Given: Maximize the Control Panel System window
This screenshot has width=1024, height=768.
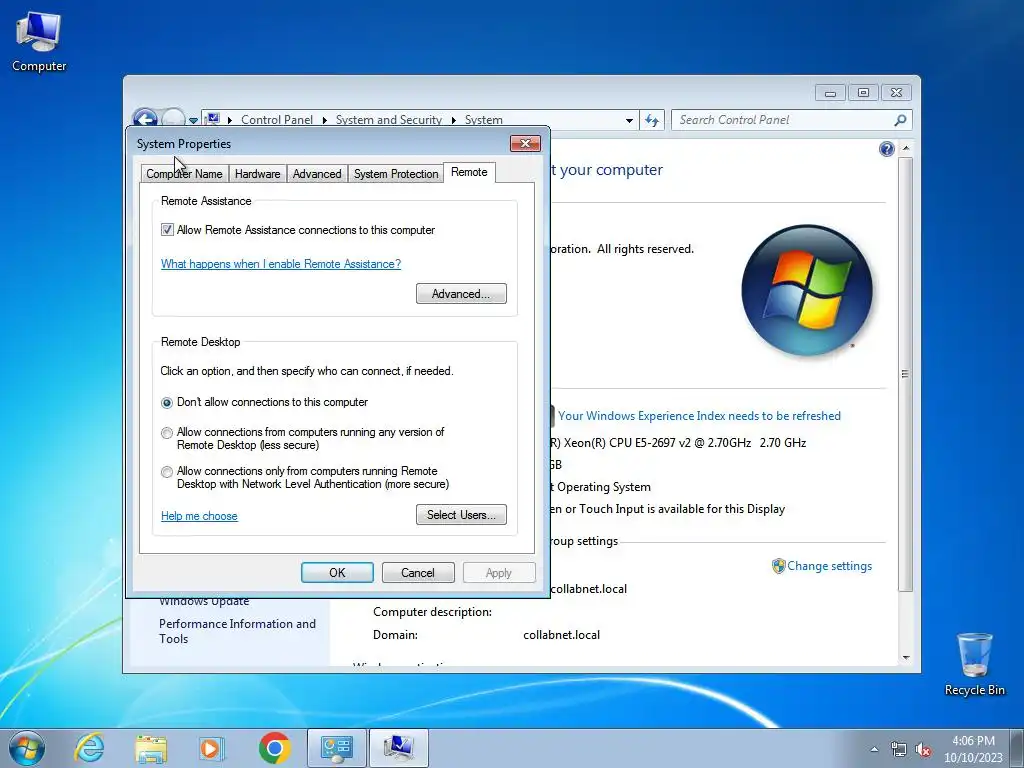Looking at the screenshot, I should (863, 93).
